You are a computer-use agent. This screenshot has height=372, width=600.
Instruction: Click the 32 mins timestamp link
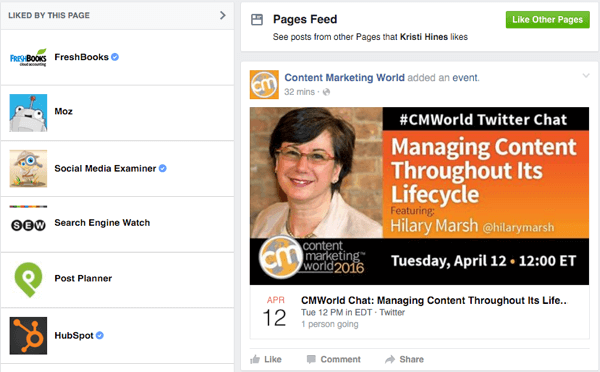point(299,92)
